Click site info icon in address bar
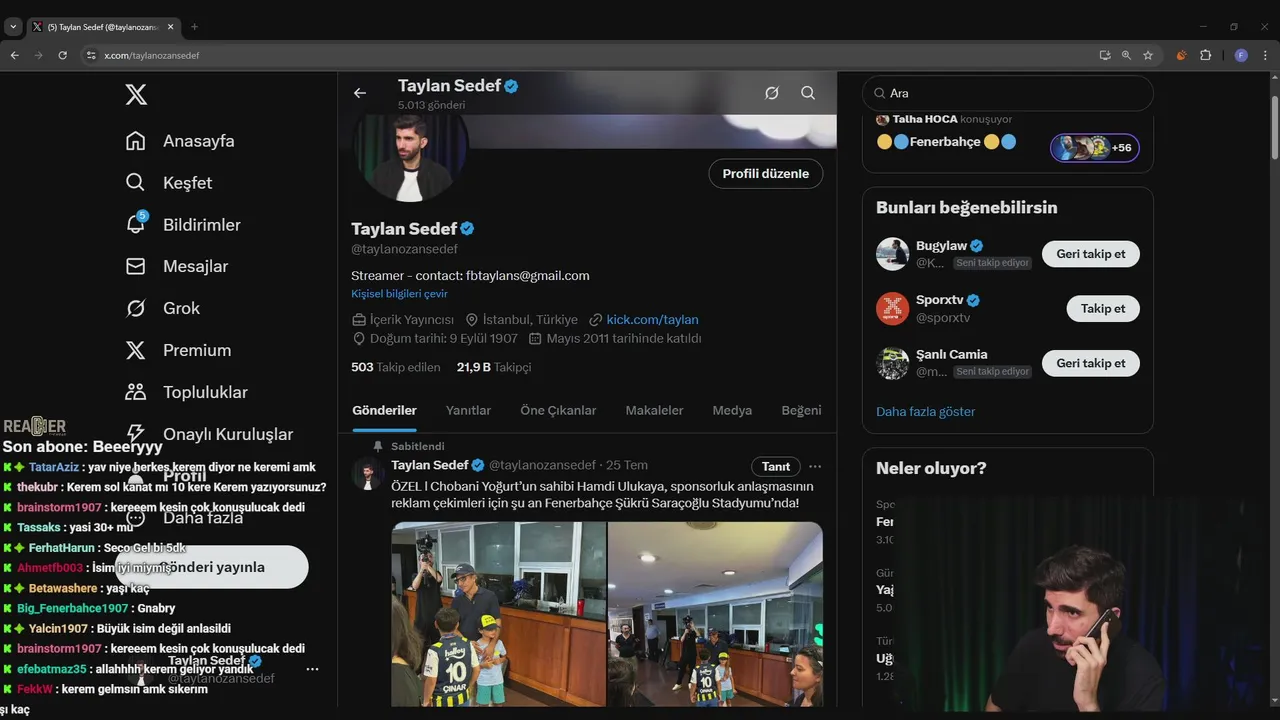 [90, 56]
